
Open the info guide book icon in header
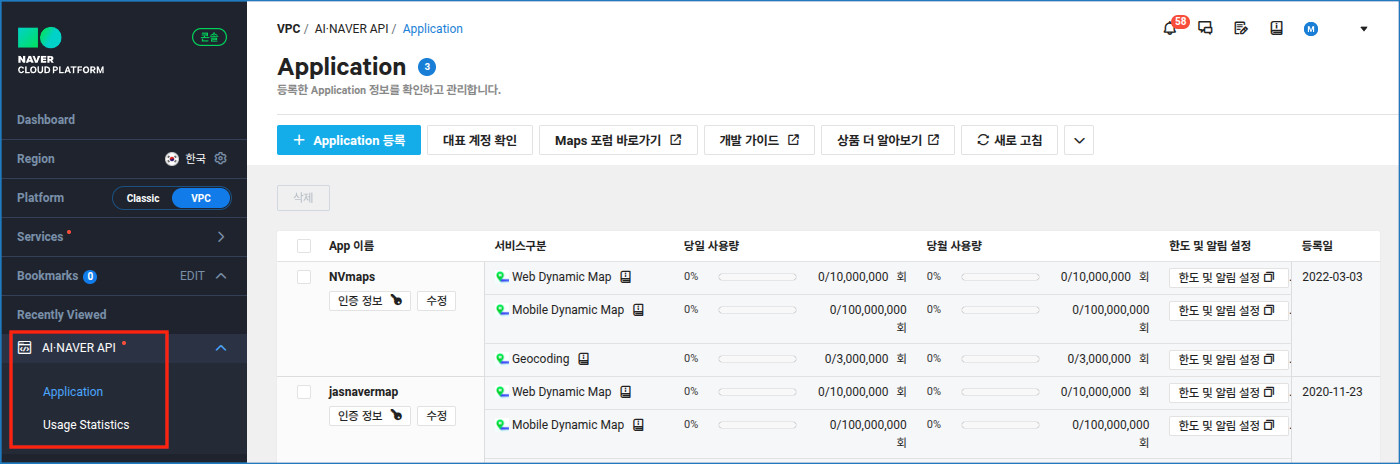[1276, 28]
